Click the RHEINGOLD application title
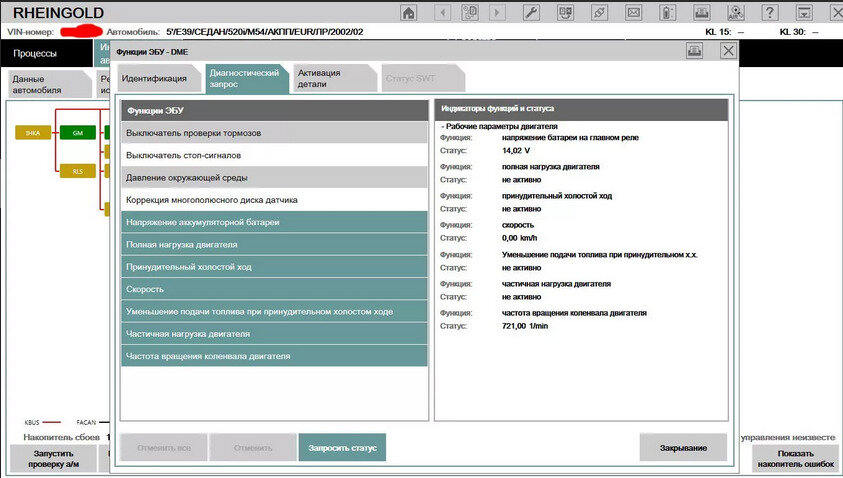Viewport: 843px width, 478px height. [x=58, y=13]
